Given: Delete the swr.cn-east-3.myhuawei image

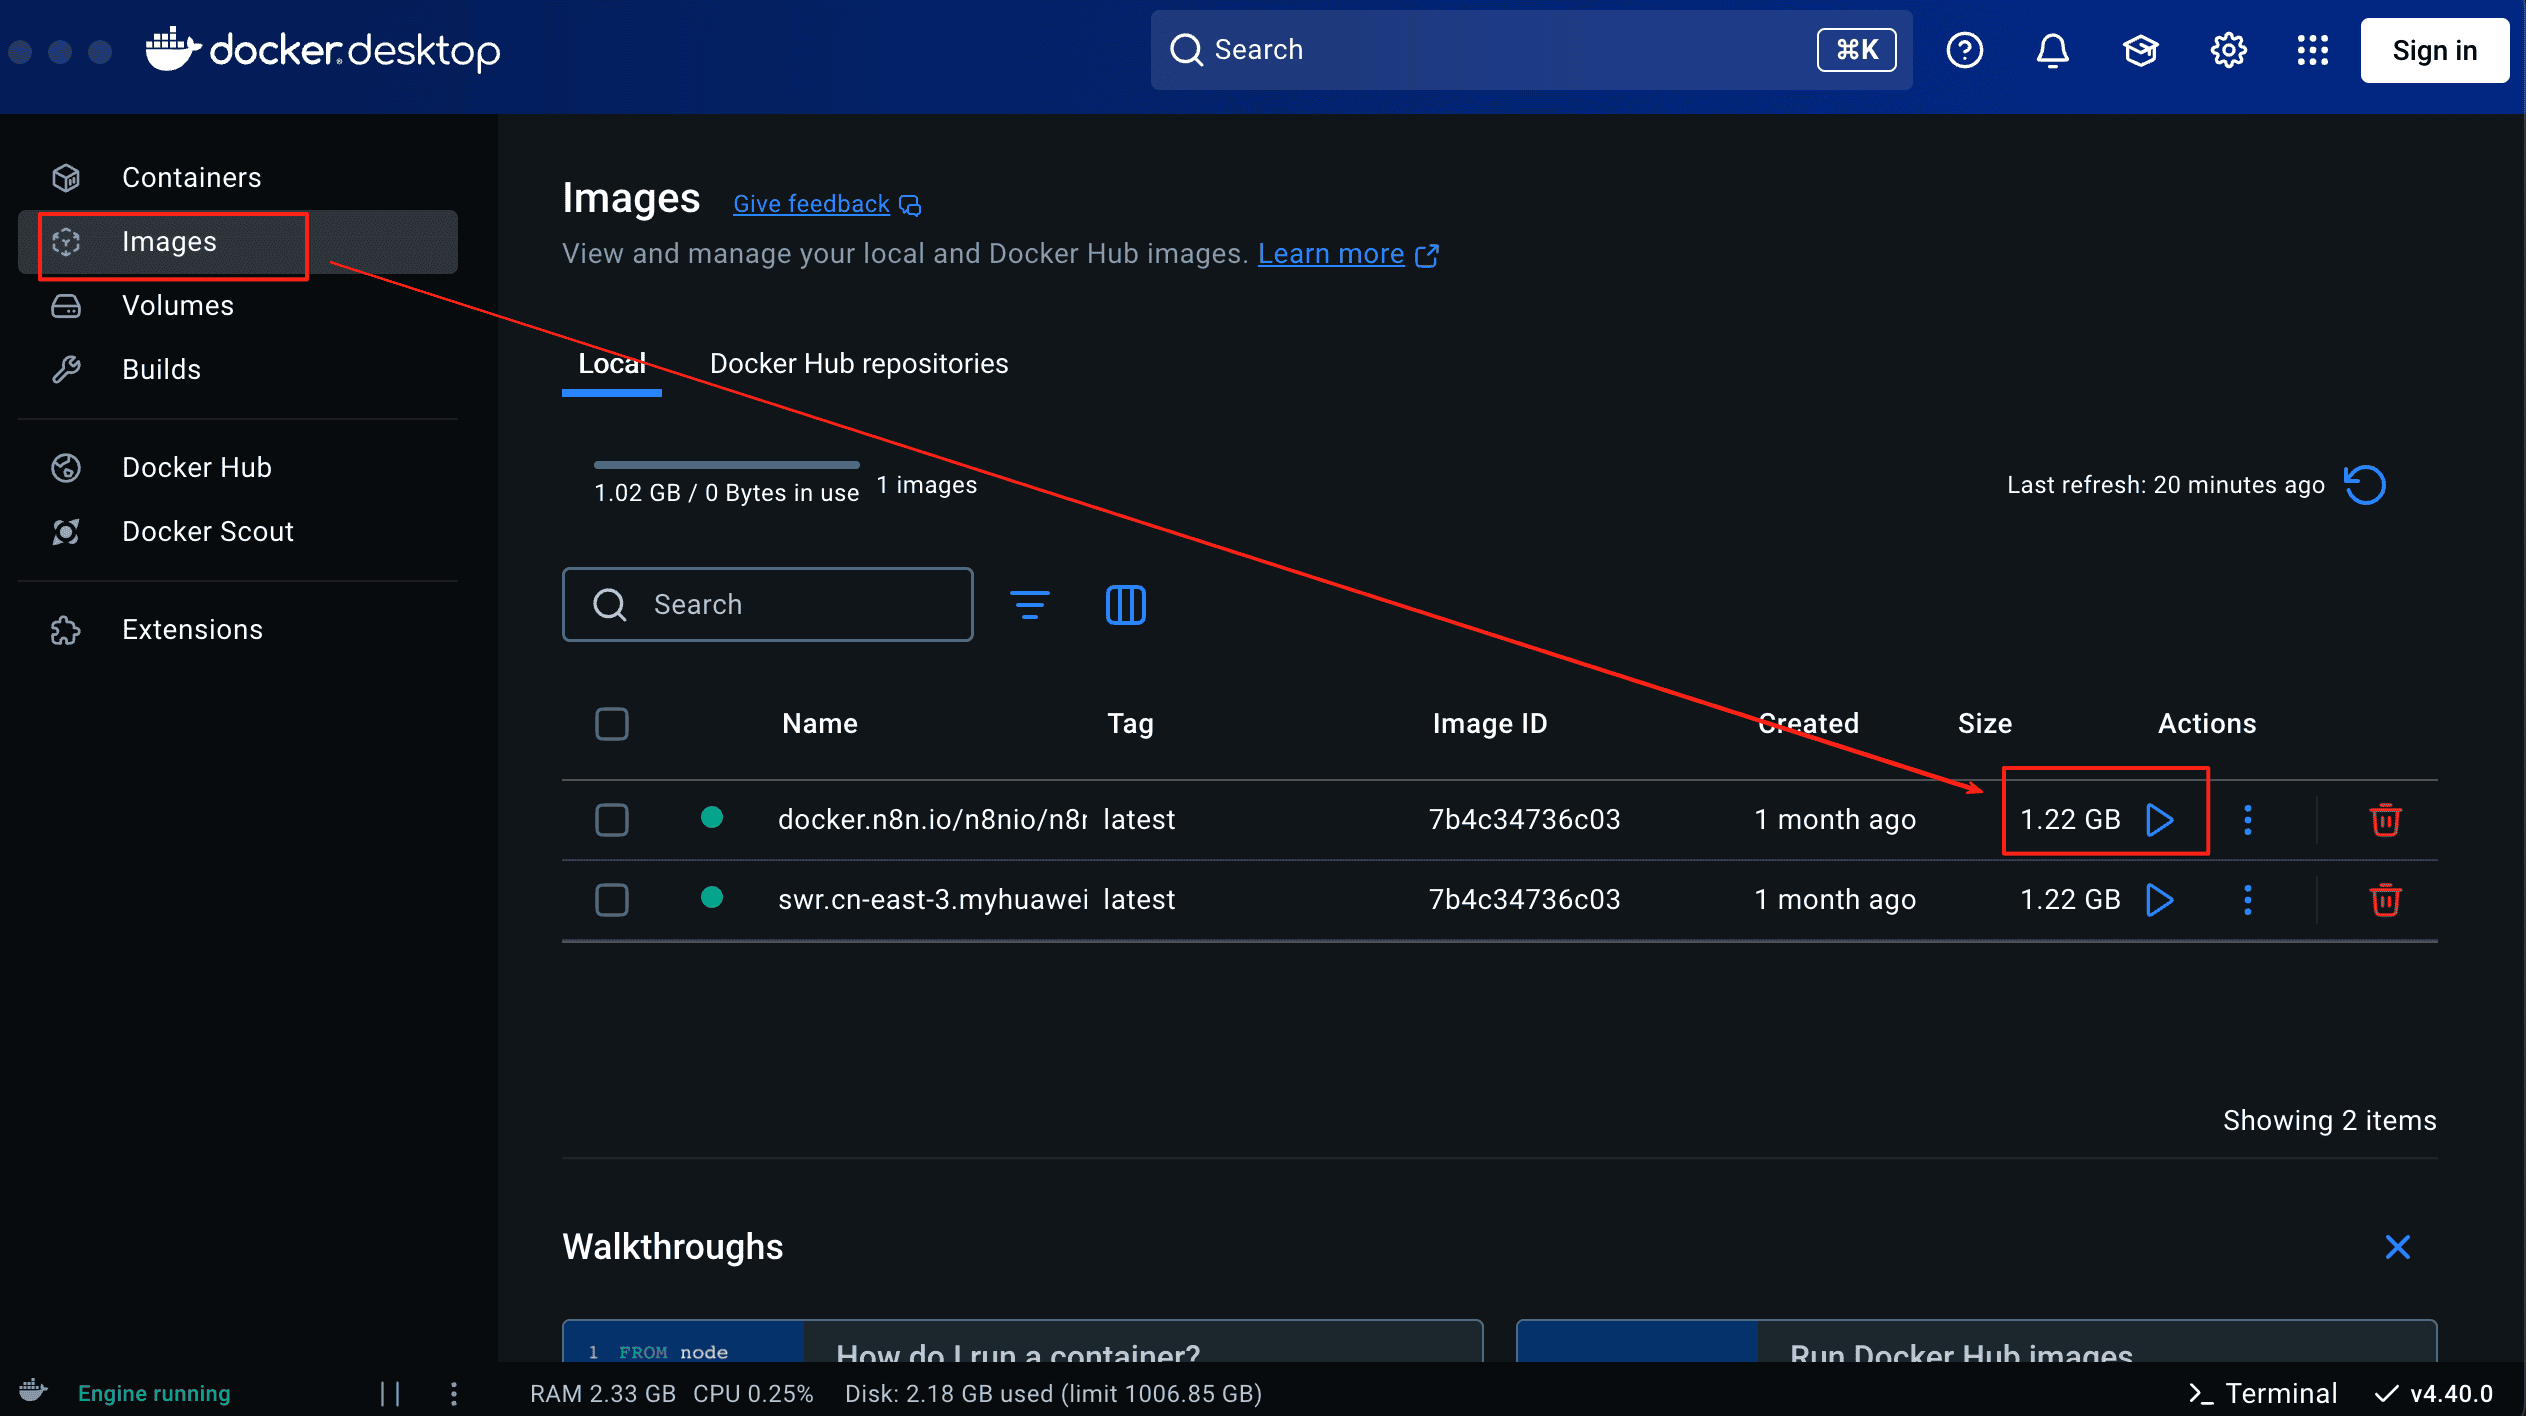Looking at the screenshot, I should pos(2385,900).
